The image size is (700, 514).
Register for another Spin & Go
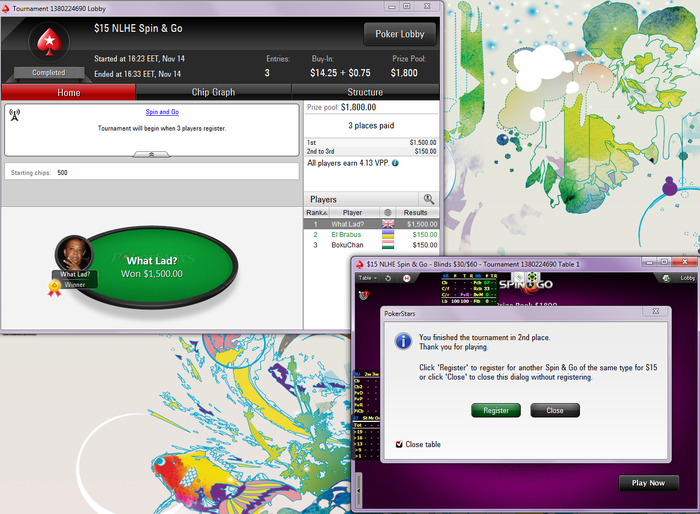click(496, 410)
